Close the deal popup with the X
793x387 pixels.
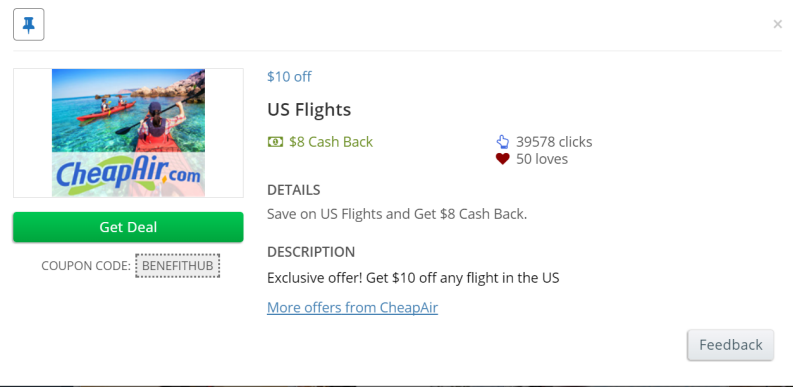[777, 24]
